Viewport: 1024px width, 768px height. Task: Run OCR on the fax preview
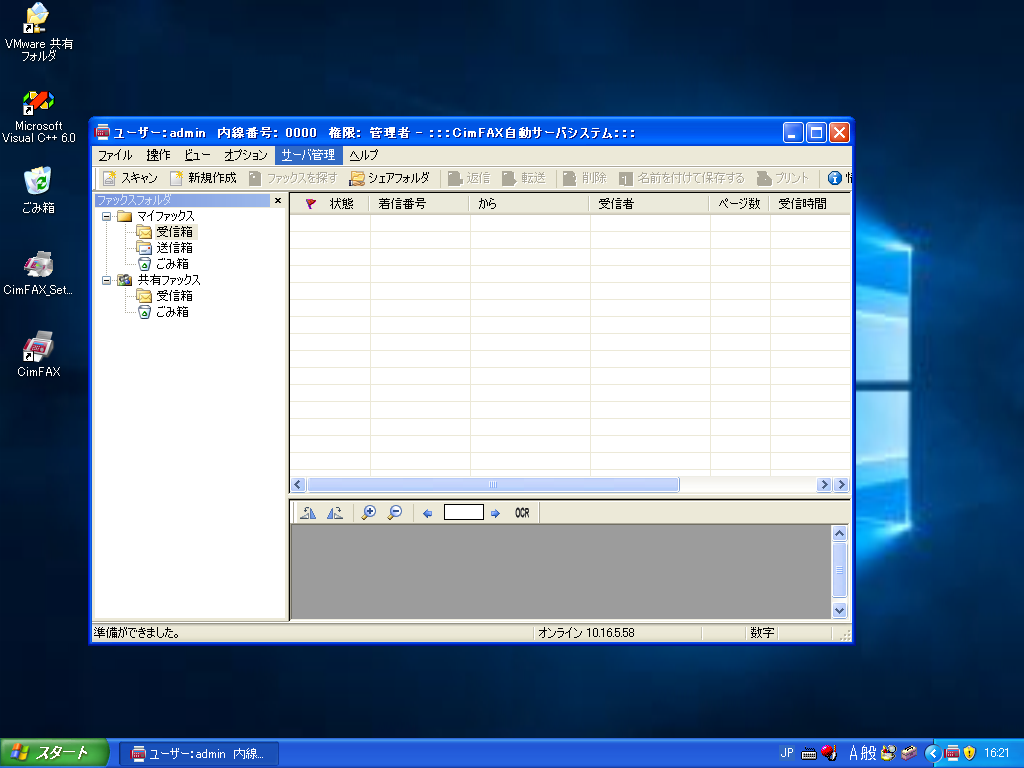[522, 513]
